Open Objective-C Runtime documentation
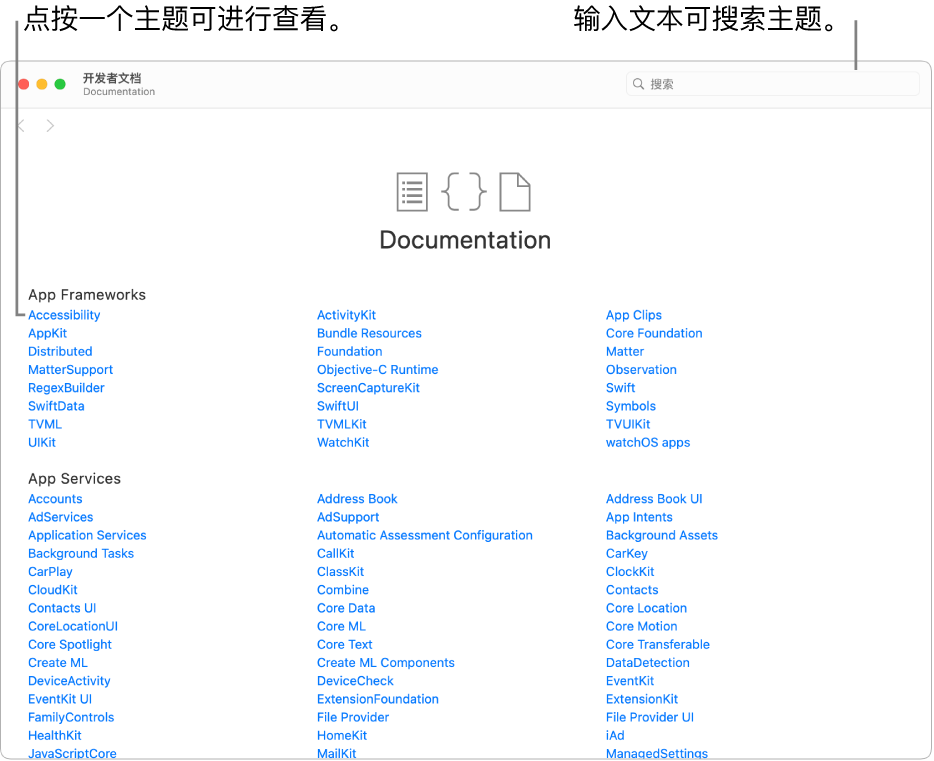Screen dimensions: 934x761 pos(378,370)
